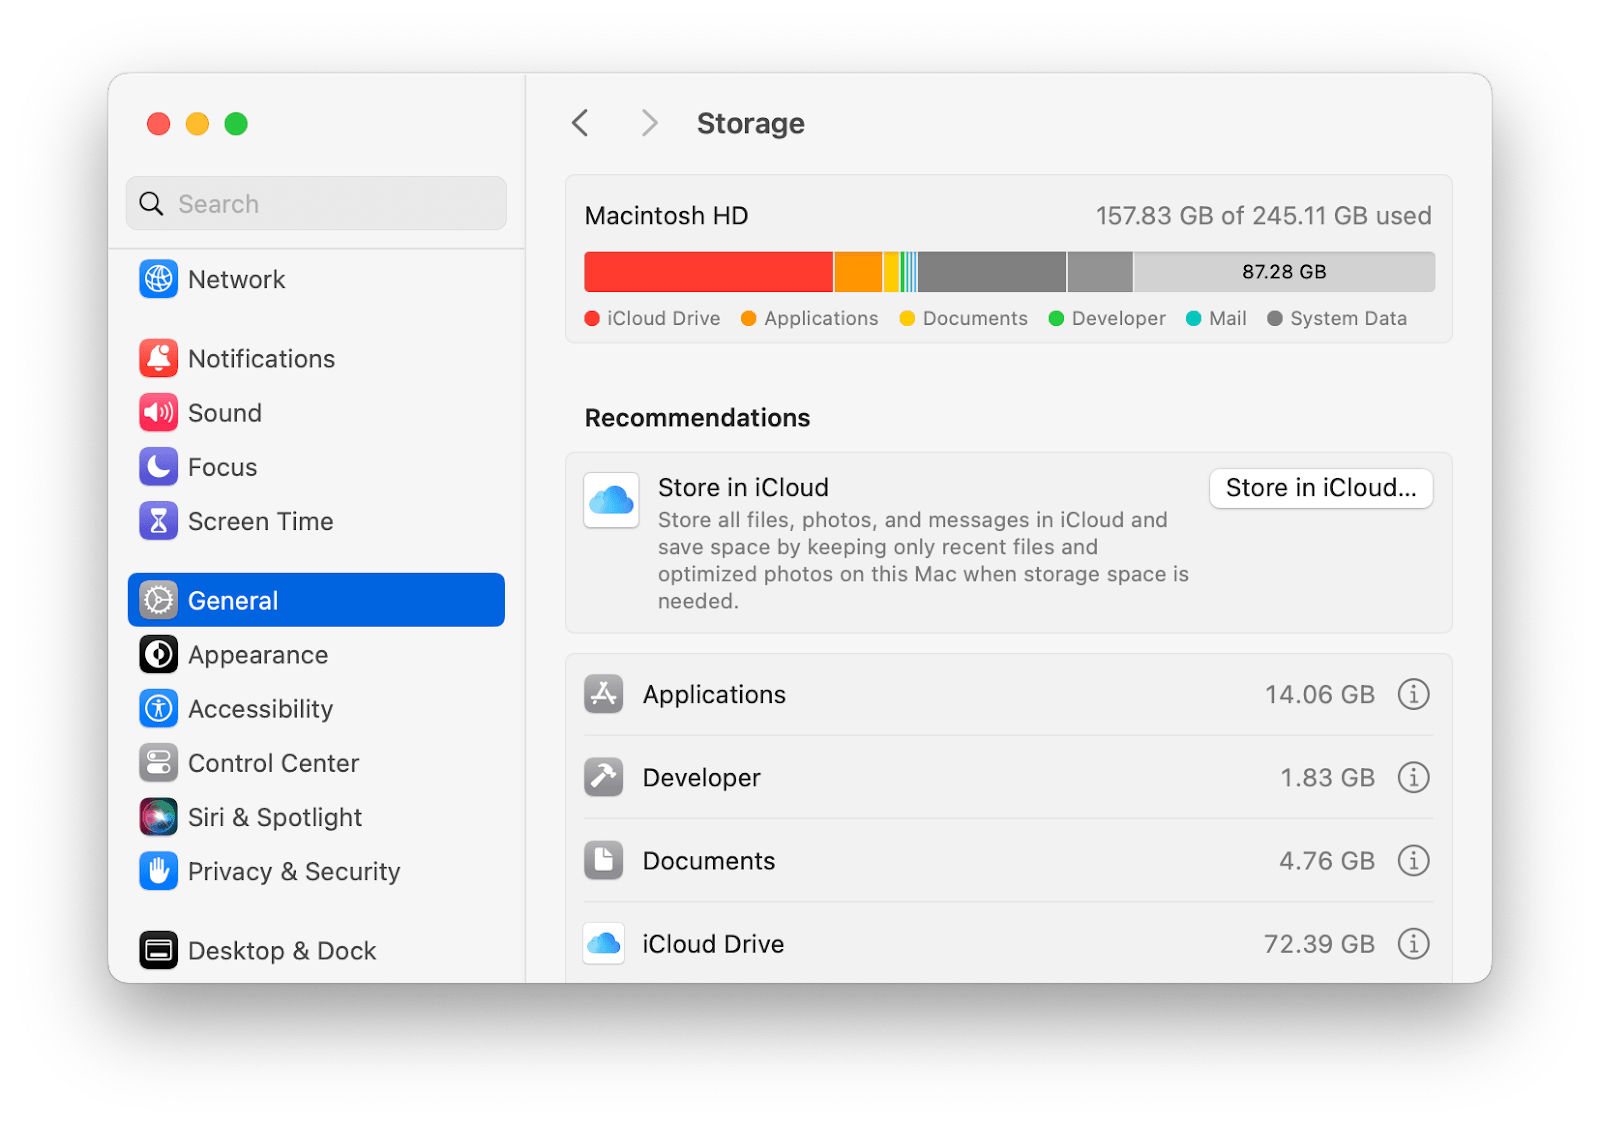
Task: Select the Notifications bell icon
Action: click(158, 358)
